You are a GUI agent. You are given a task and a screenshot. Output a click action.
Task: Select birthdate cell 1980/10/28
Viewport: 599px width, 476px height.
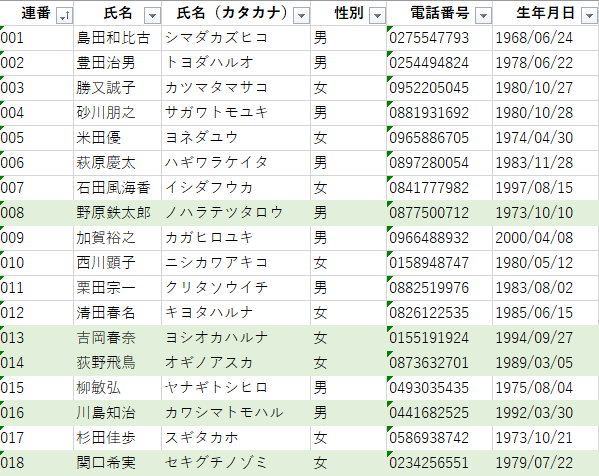point(546,113)
